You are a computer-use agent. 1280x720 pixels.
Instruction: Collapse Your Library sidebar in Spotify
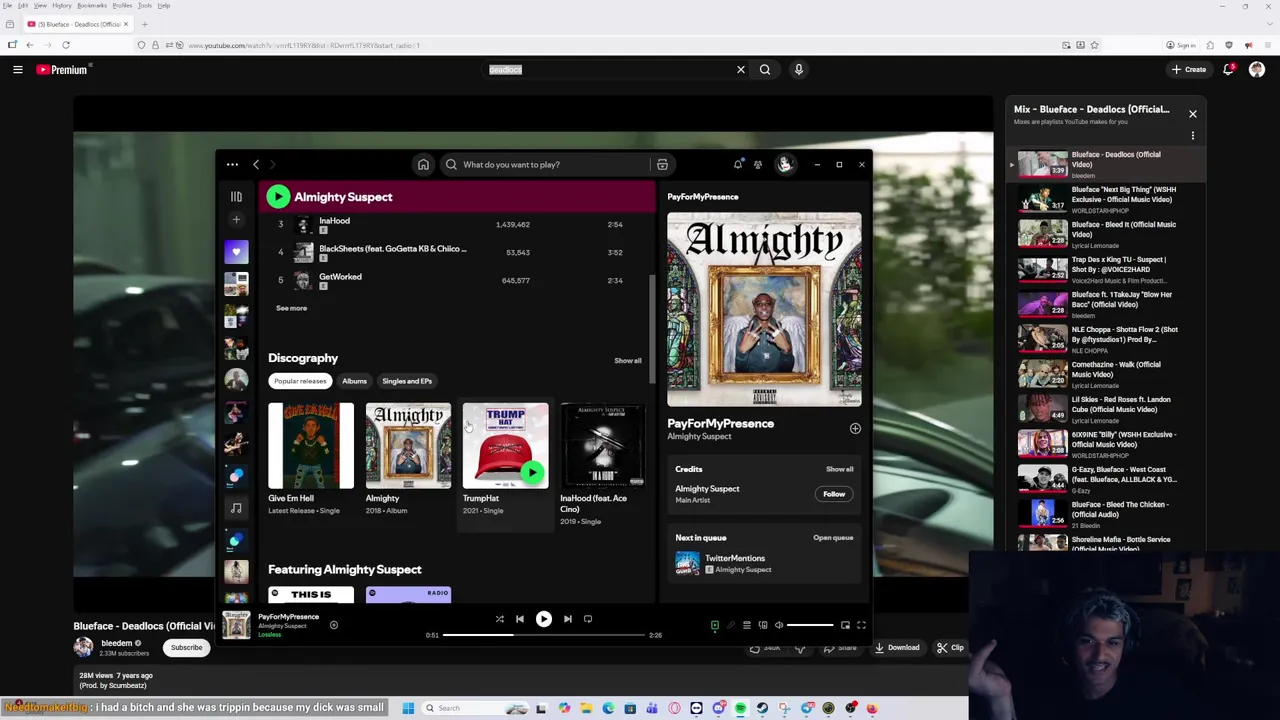tap(236, 197)
